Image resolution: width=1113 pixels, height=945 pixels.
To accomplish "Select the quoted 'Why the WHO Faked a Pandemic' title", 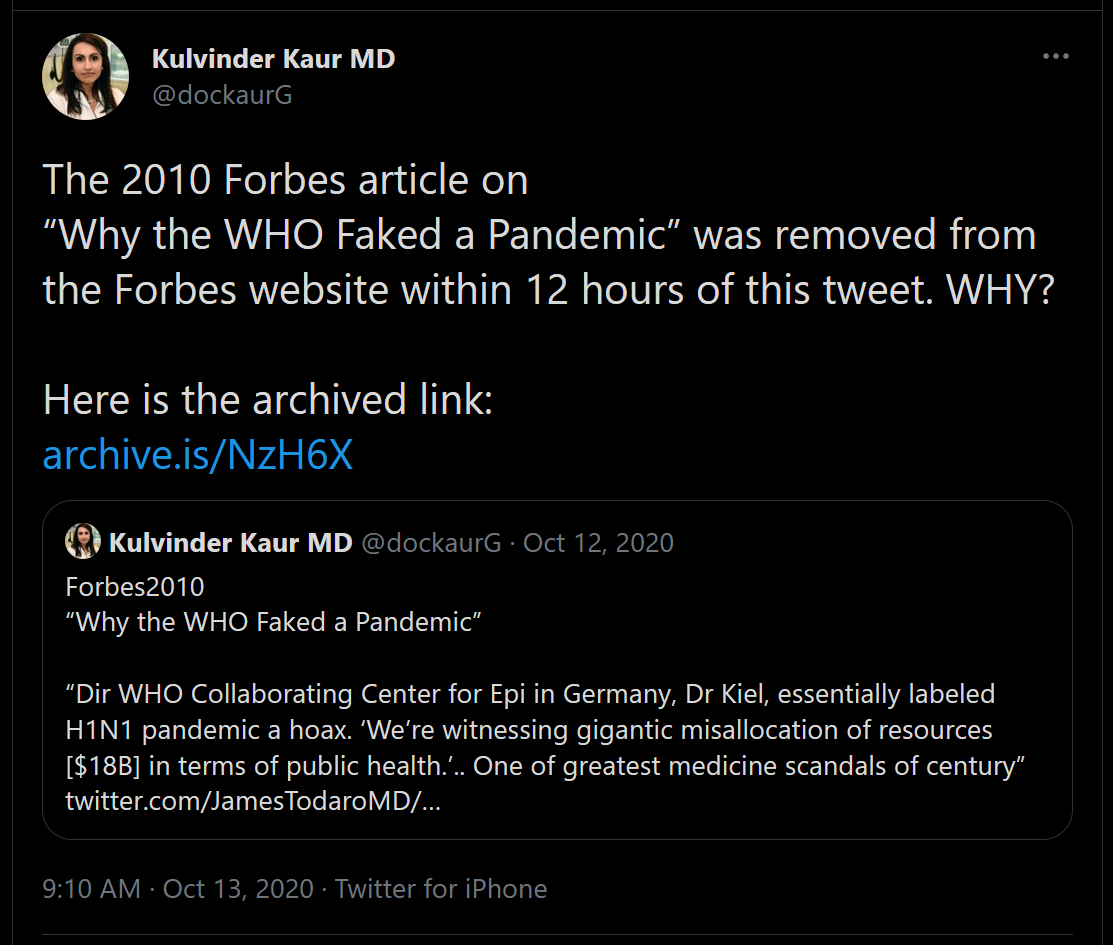I will 273,622.
